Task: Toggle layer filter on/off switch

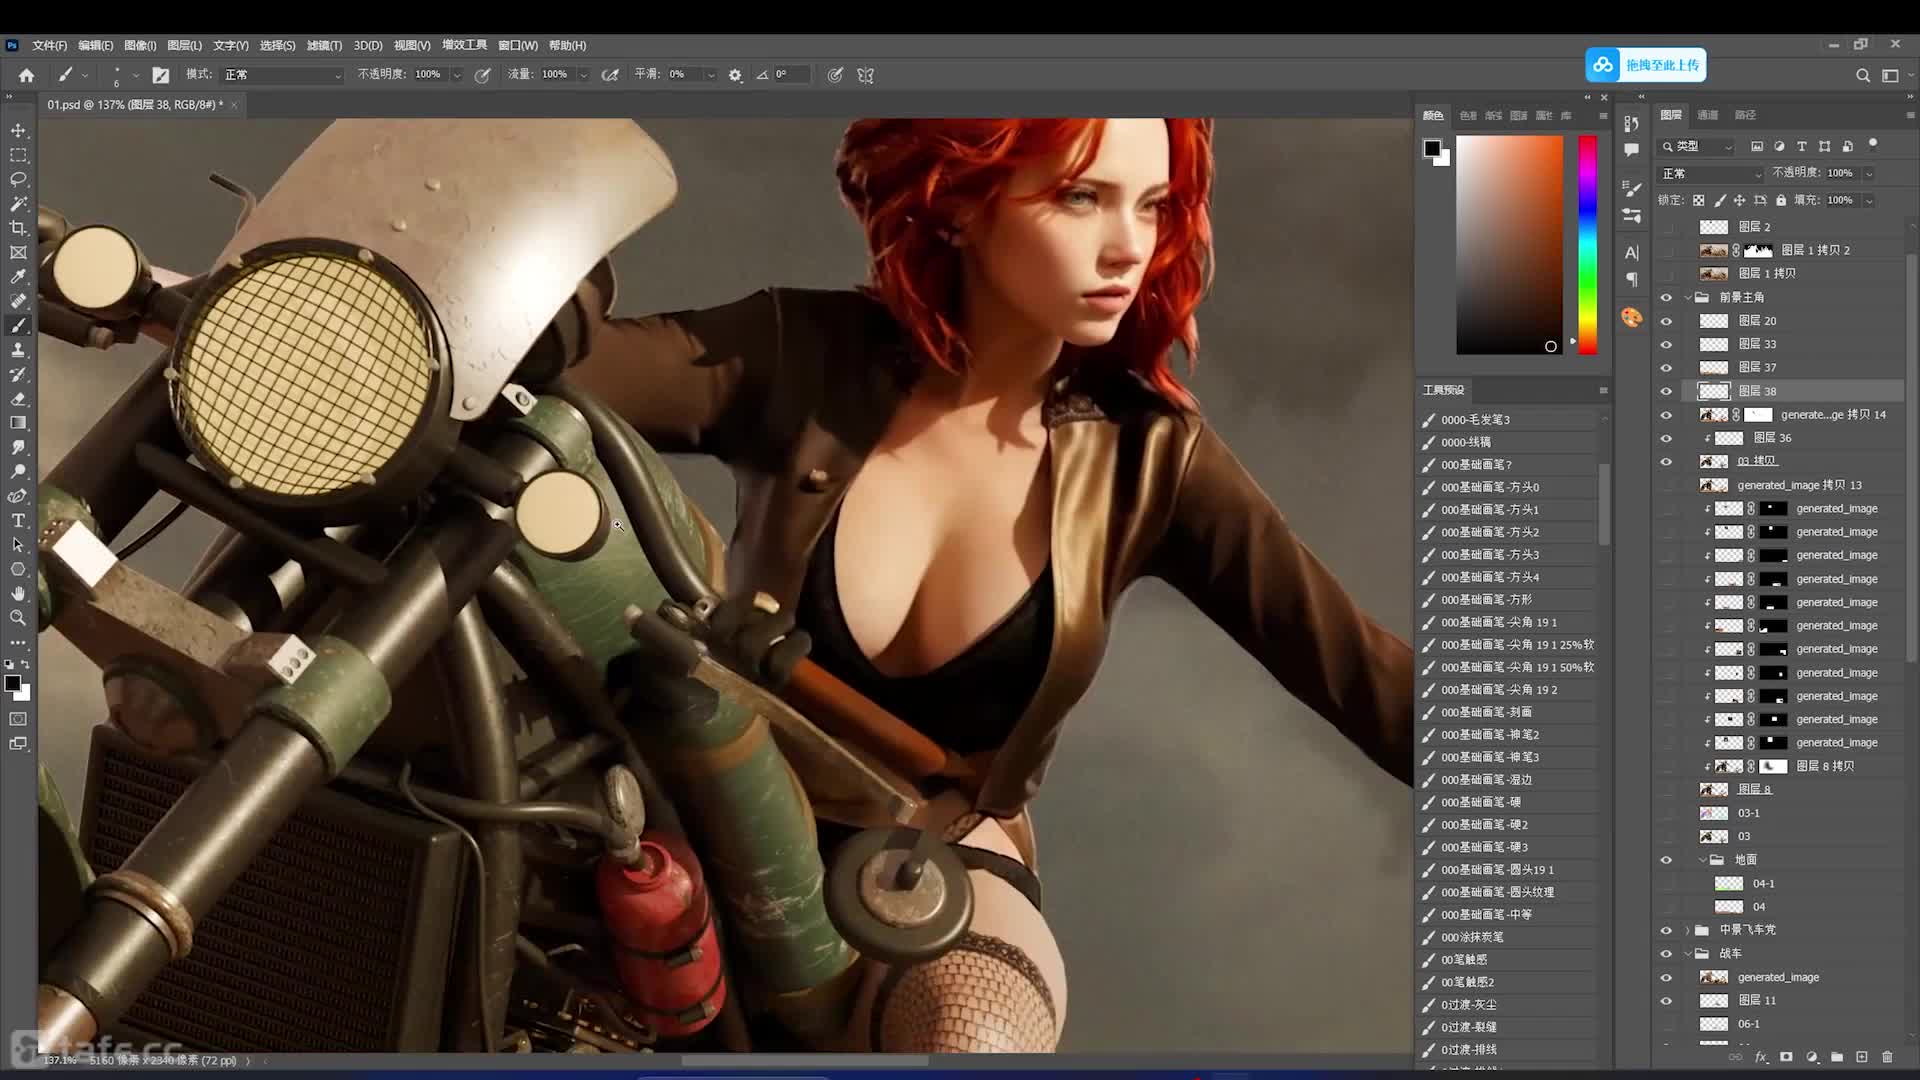Action: 1873,144
